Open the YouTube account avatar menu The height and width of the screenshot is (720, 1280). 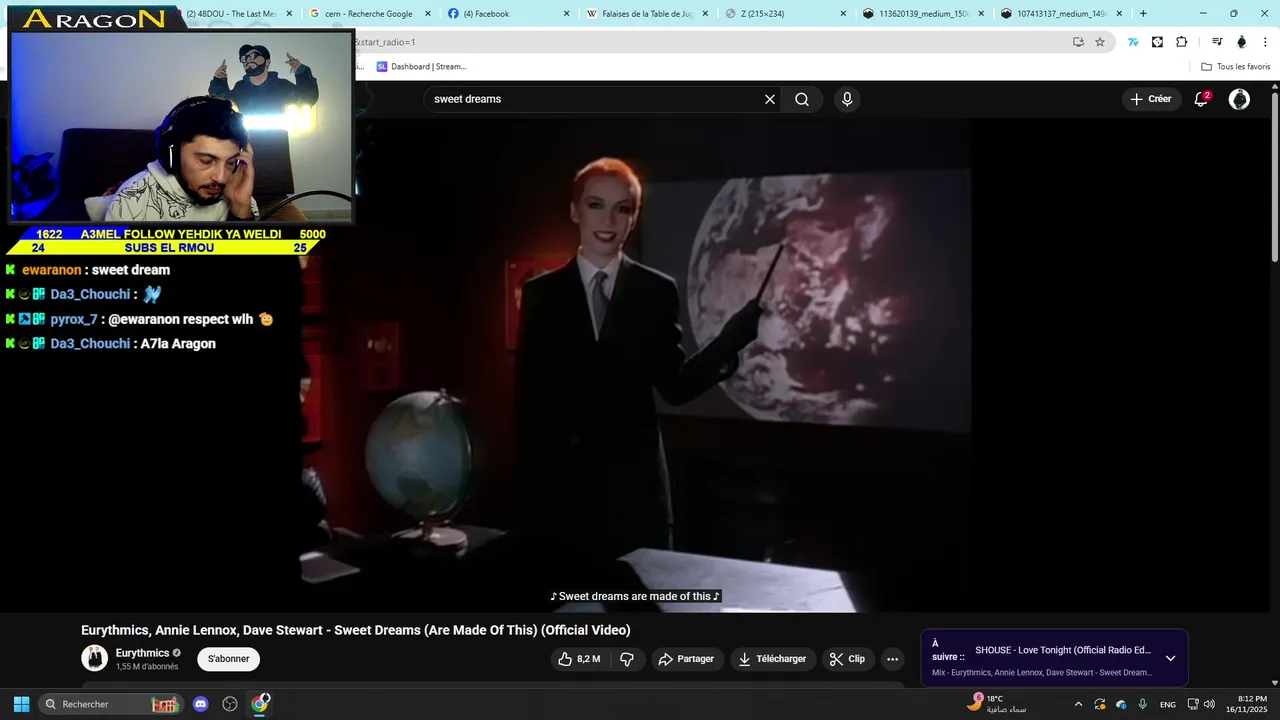pyautogui.click(x=1239, y=99)
